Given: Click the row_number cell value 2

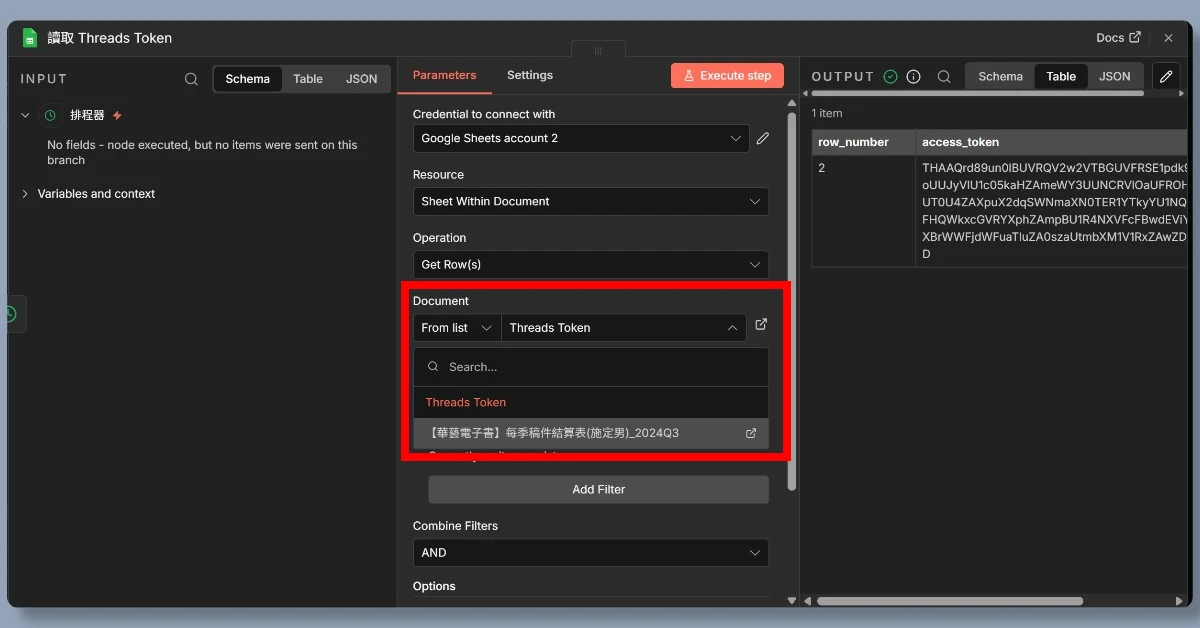Looking at the screenshot, I should [863, 211].
